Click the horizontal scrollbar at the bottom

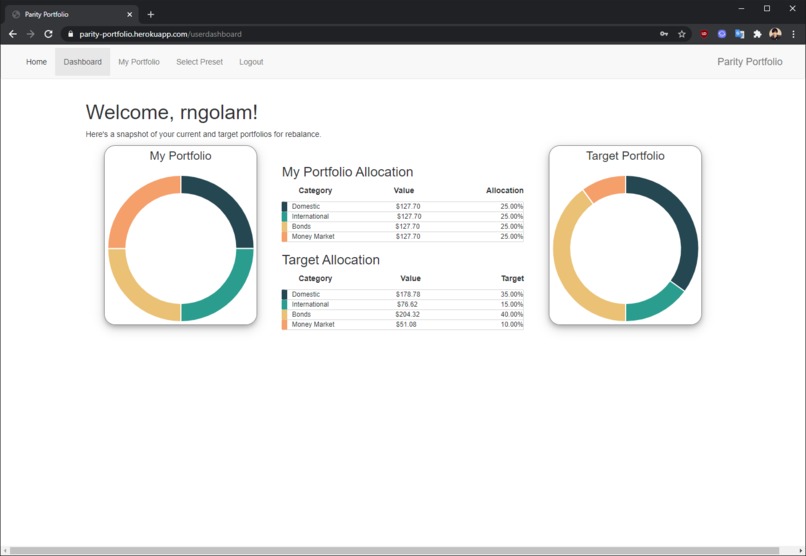[394, 551]
